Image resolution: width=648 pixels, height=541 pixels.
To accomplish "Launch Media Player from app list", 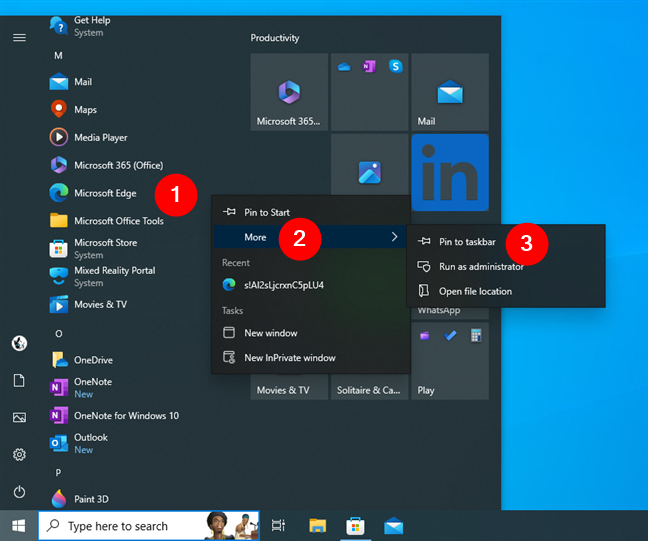I will [x=100, y=138].
